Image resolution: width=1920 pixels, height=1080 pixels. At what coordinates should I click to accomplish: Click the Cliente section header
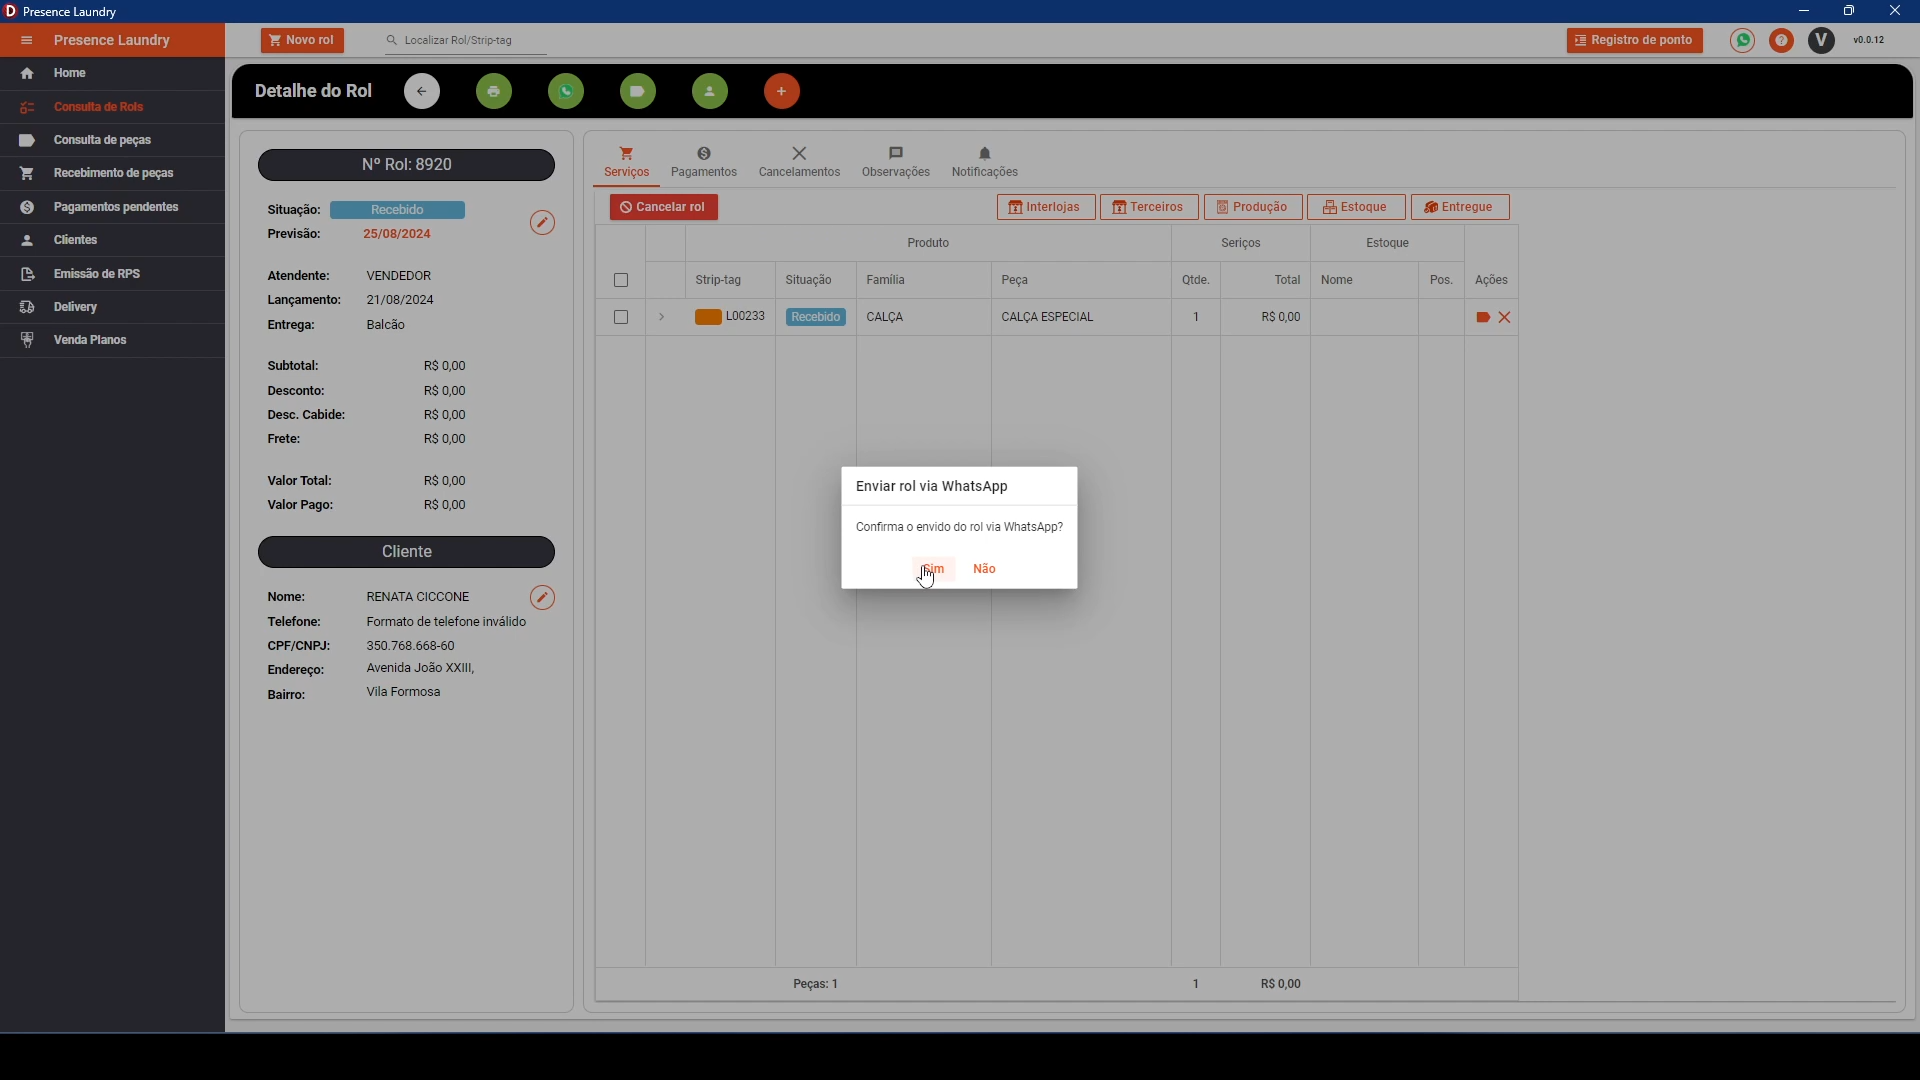coord(406,552)
